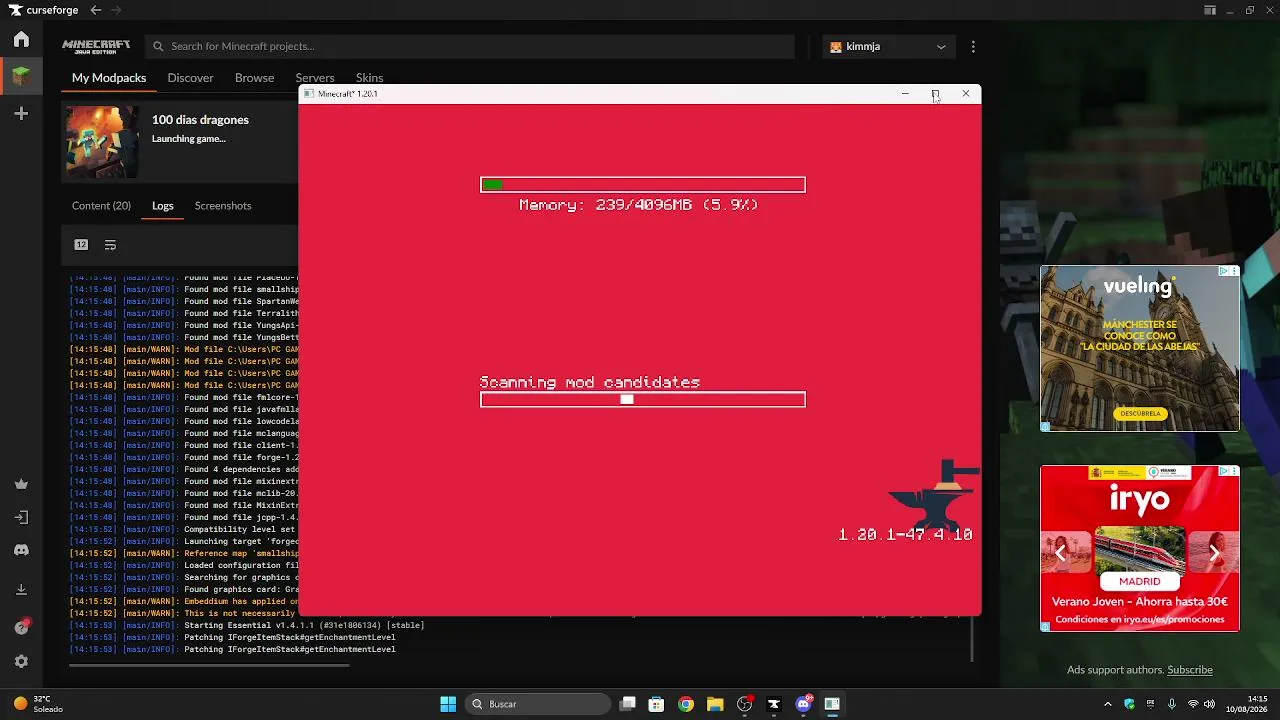Open Microsoft Store from the taskbar
This screenshot has width=1280, height=720.
point(657,704)
